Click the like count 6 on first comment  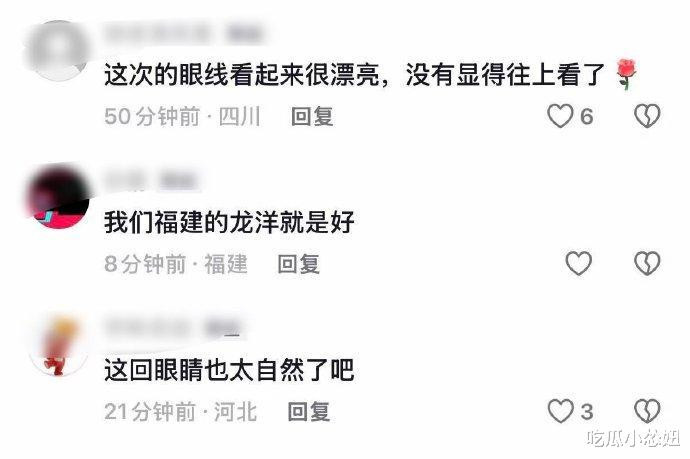(x=587, y=117)
